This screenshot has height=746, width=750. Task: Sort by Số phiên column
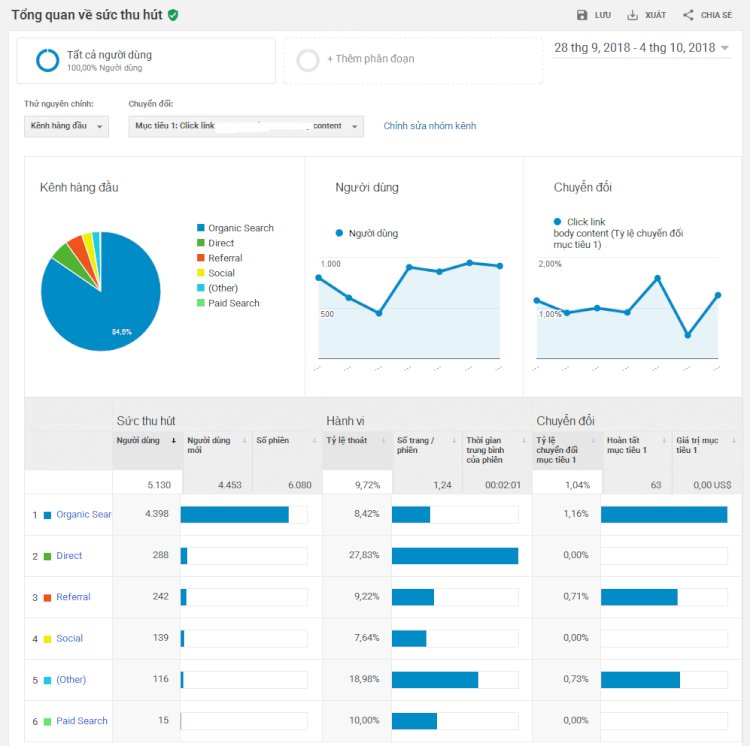tap(314, 440)
